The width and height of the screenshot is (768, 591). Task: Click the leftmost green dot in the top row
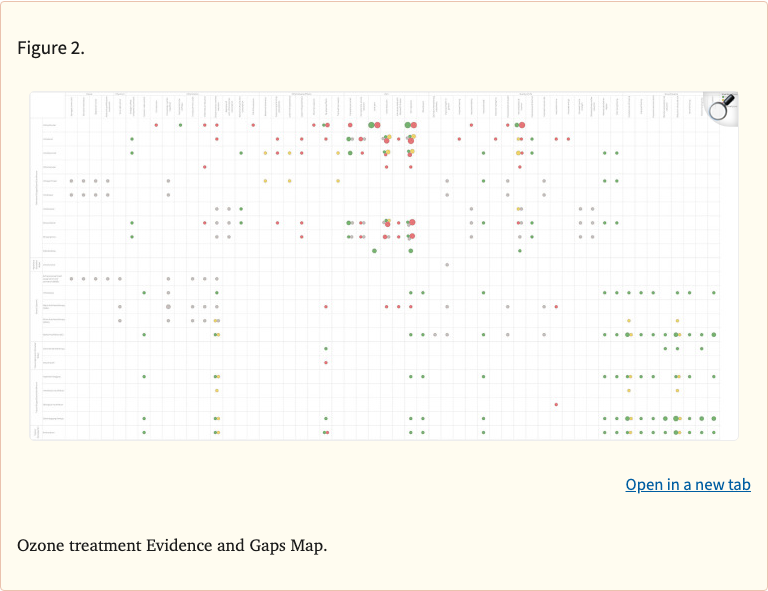(180, 125)
